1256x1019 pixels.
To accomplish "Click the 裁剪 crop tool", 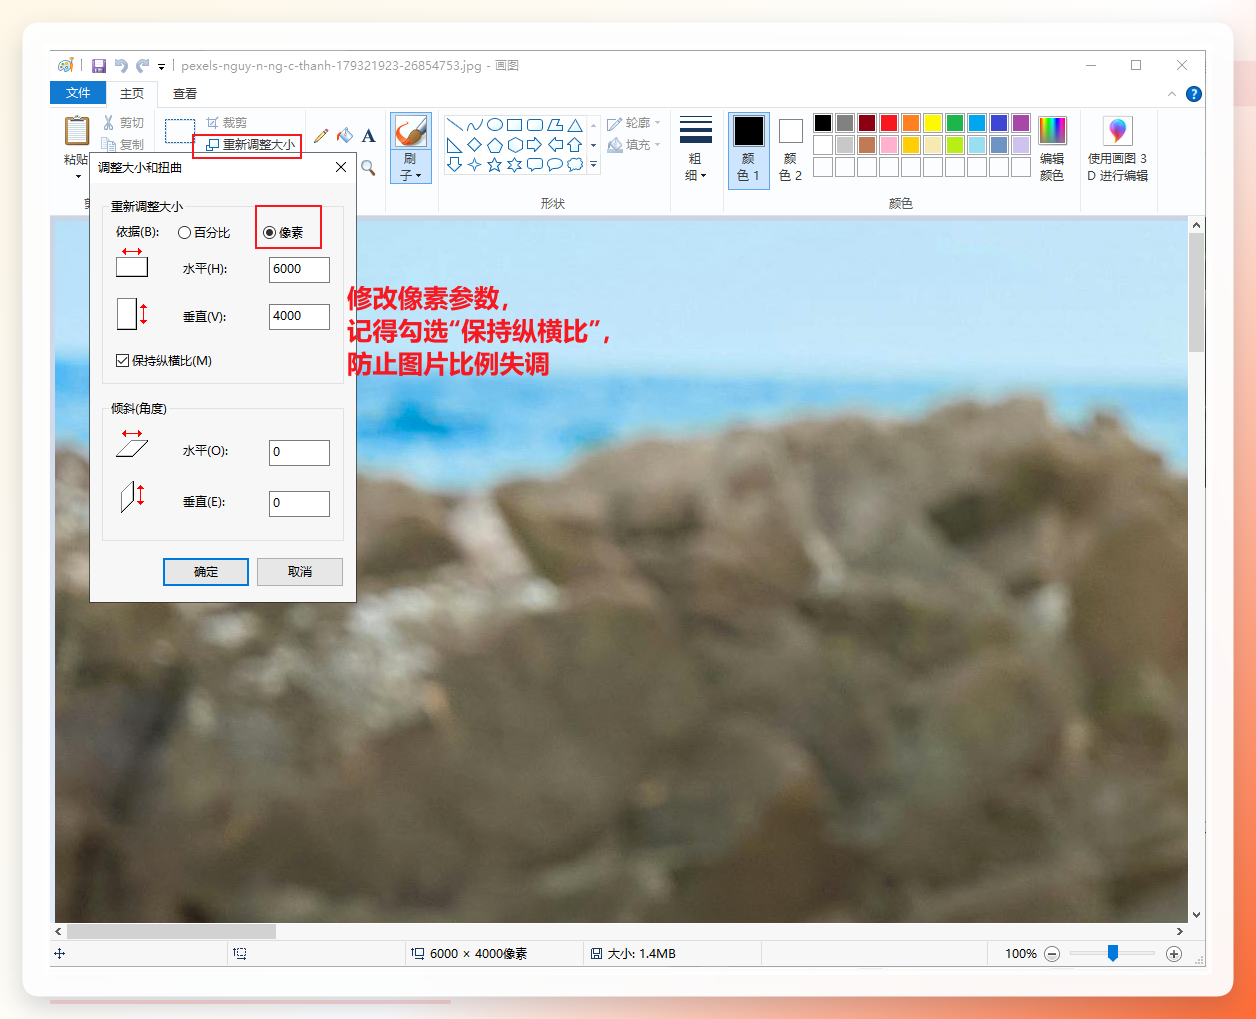I will (226, 122).
